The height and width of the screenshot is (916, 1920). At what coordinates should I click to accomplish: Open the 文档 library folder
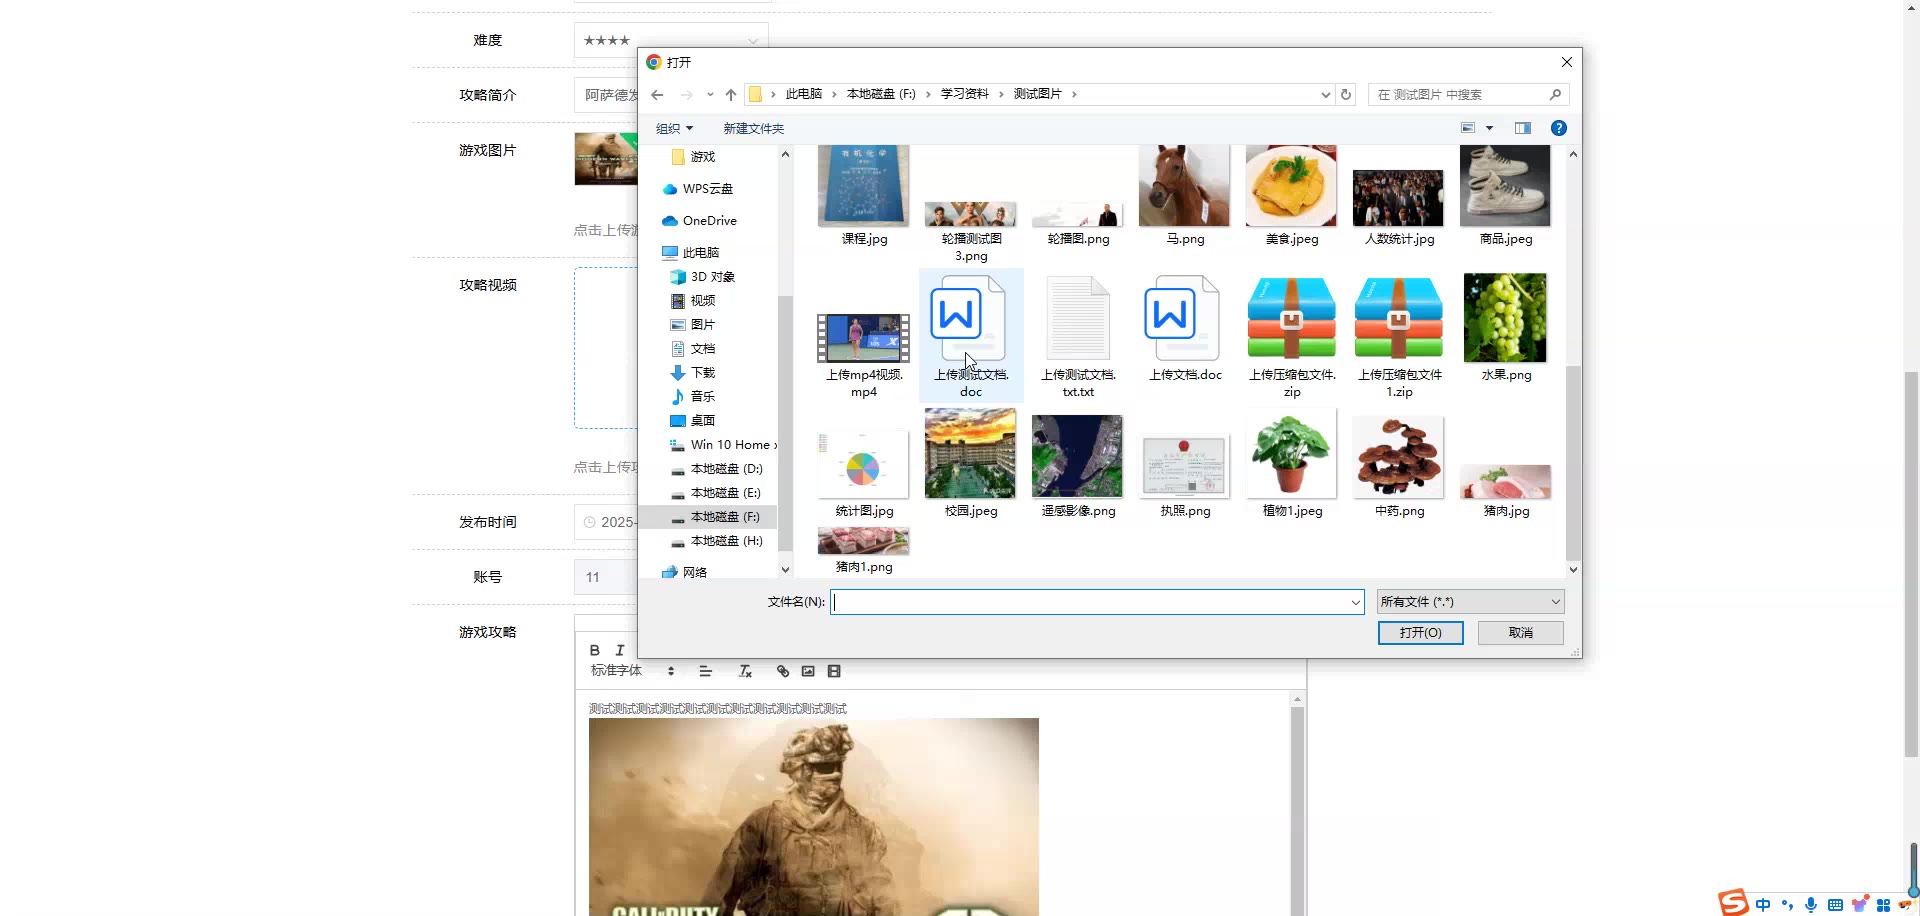click(x=692, y=349)
